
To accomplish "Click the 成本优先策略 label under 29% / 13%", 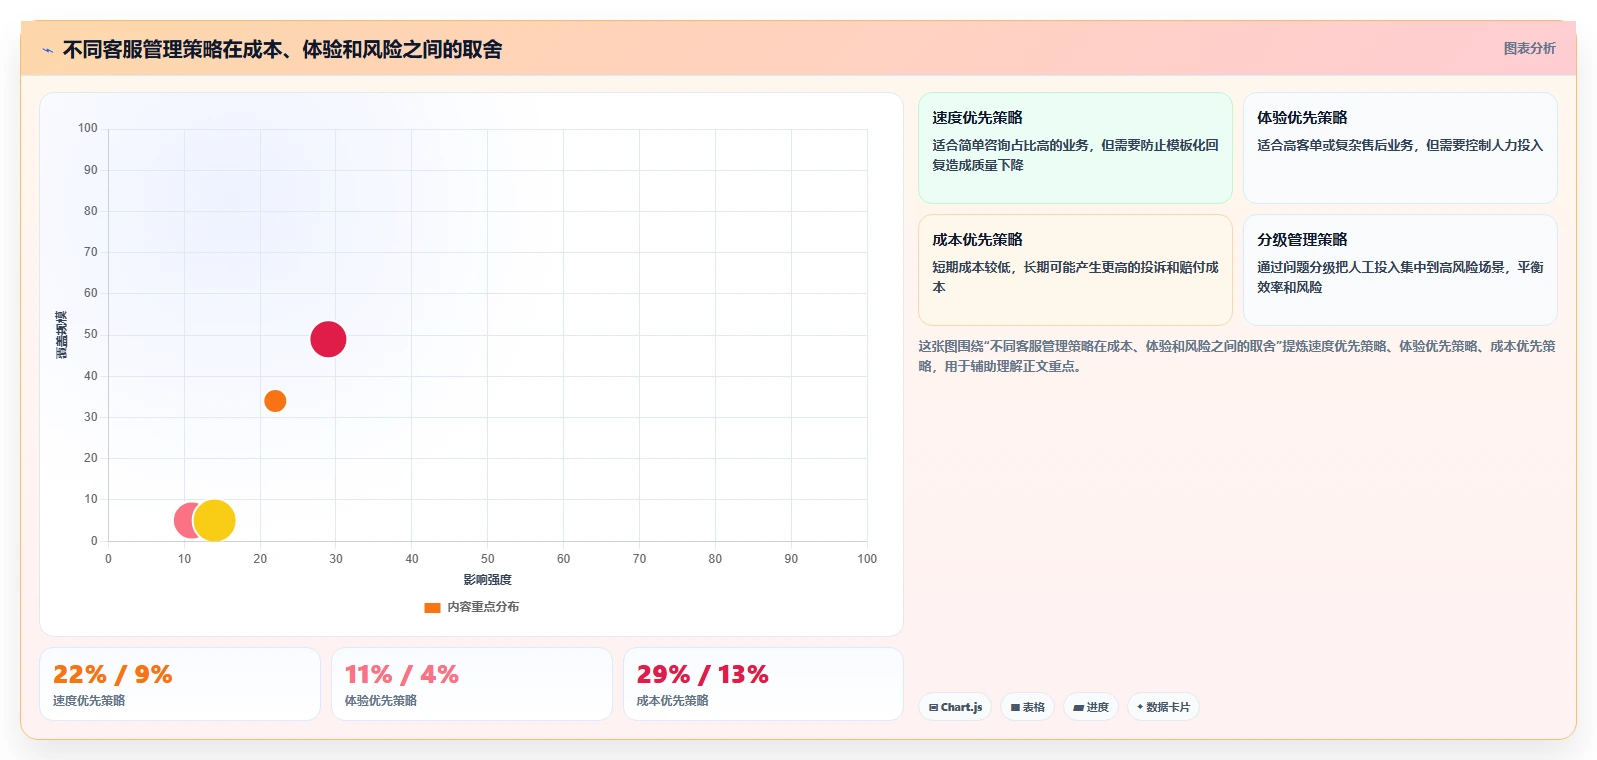I will [x=673, y=701].
